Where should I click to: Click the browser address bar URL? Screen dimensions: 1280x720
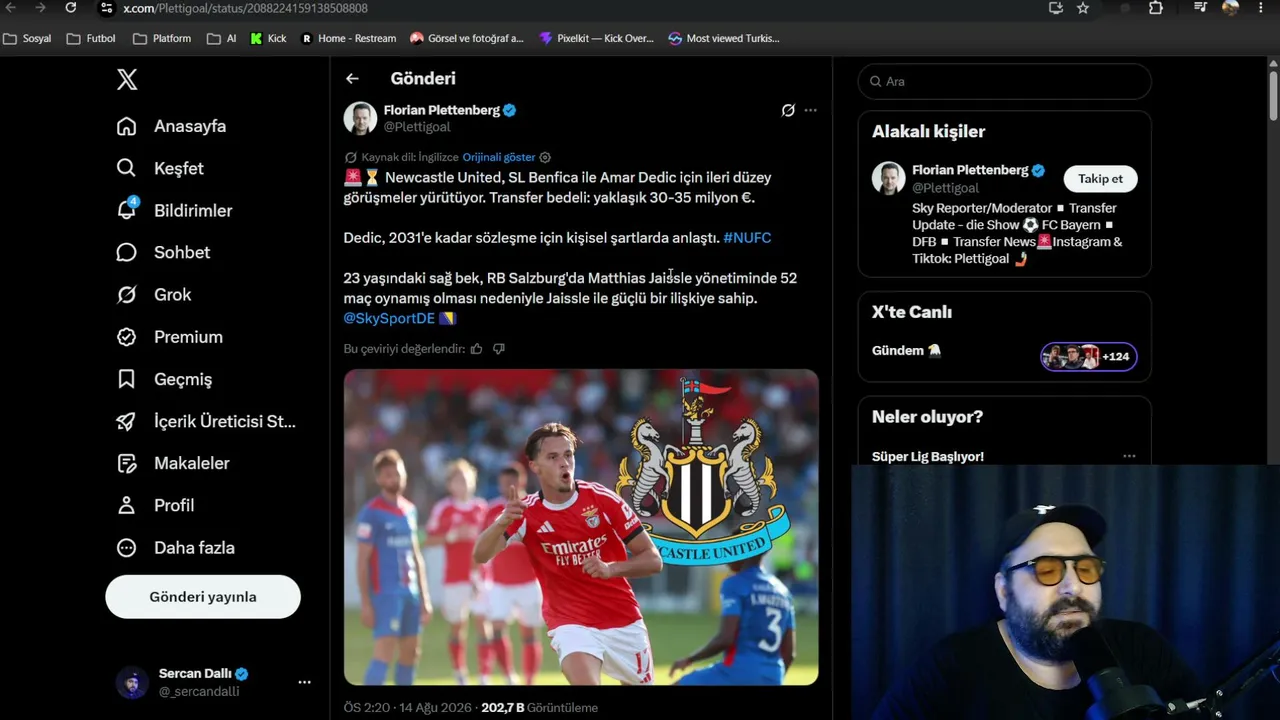point(245,8)
